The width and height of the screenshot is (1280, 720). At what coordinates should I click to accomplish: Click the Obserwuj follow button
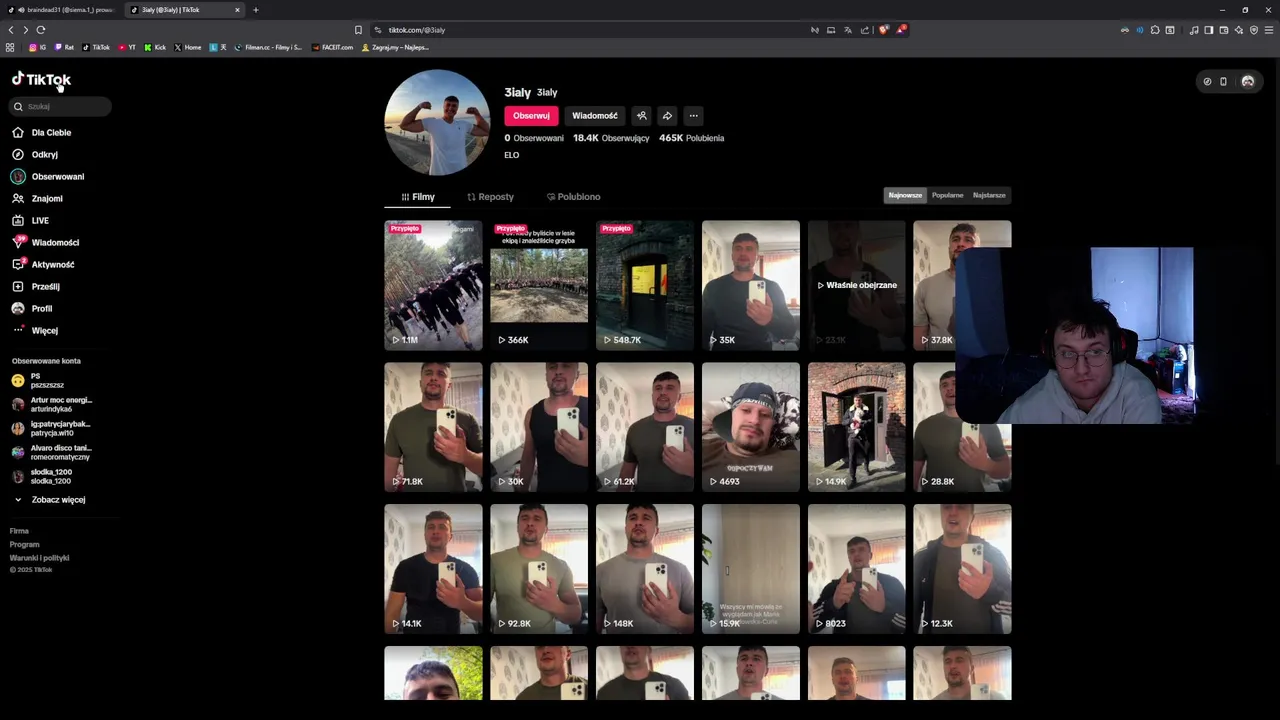(x=531, y=115)
